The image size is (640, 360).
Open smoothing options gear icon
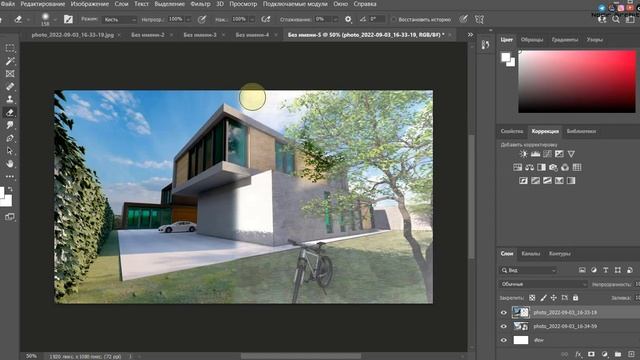click(x=348, y=19)
